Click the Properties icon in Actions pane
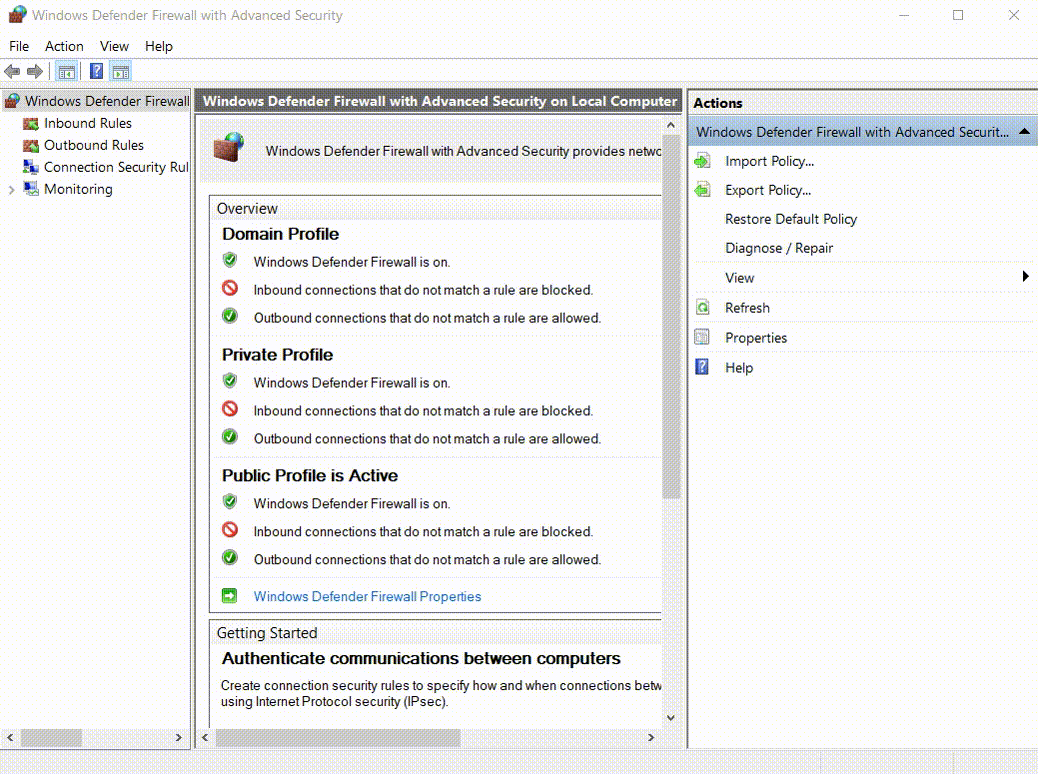 point(702,337)
